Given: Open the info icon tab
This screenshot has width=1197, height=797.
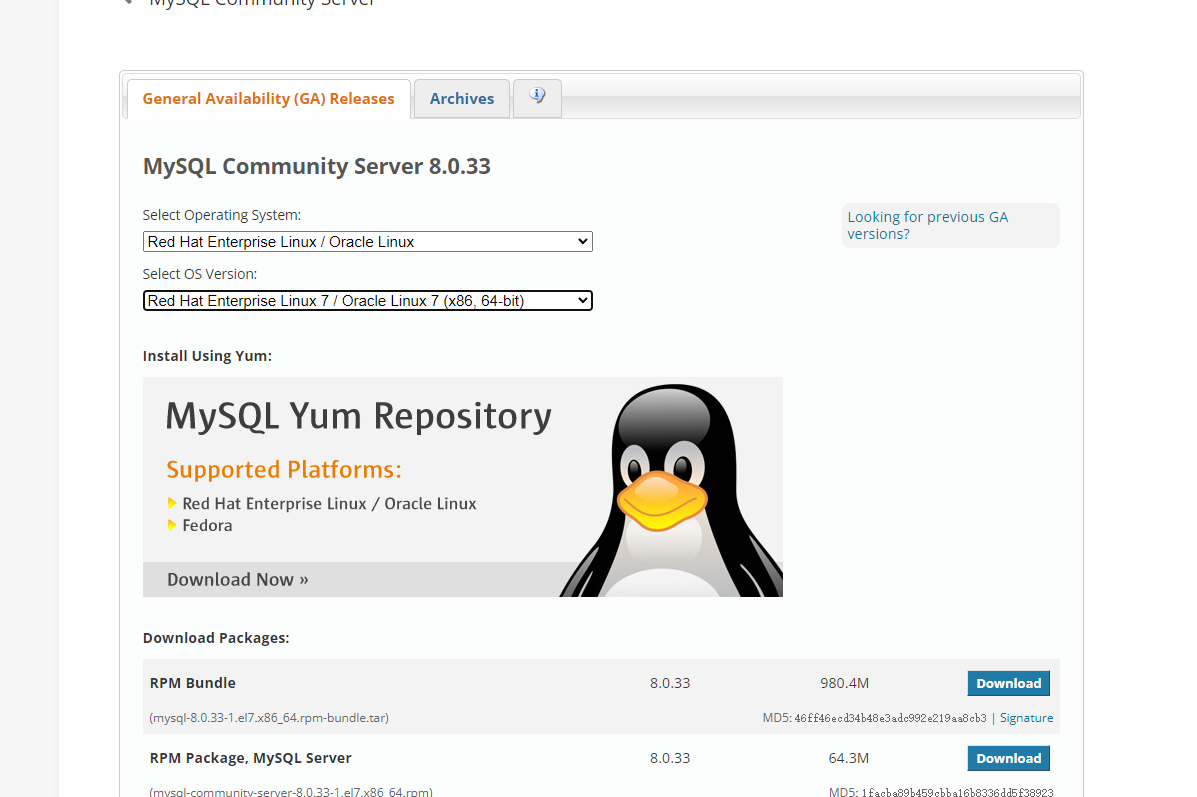Looking at the screenshot, I should click(537, 98).
